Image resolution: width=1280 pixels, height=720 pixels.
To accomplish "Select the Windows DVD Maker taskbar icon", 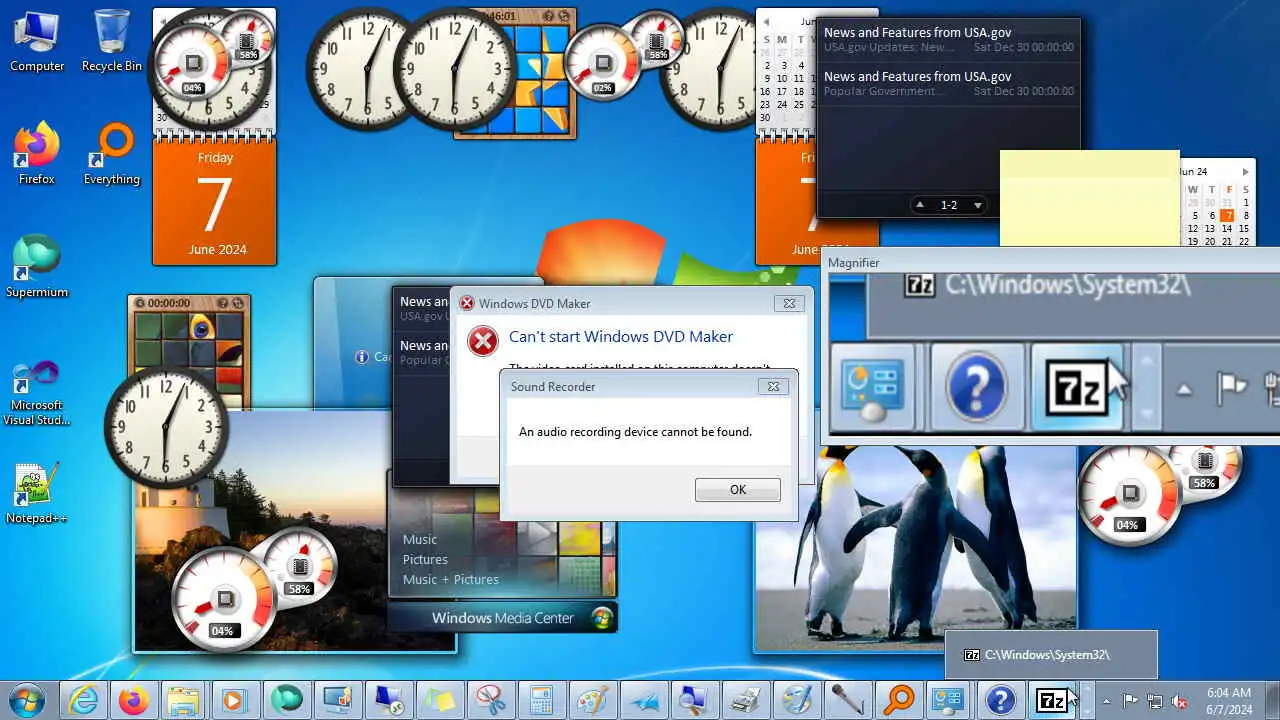I will point(797,701).
